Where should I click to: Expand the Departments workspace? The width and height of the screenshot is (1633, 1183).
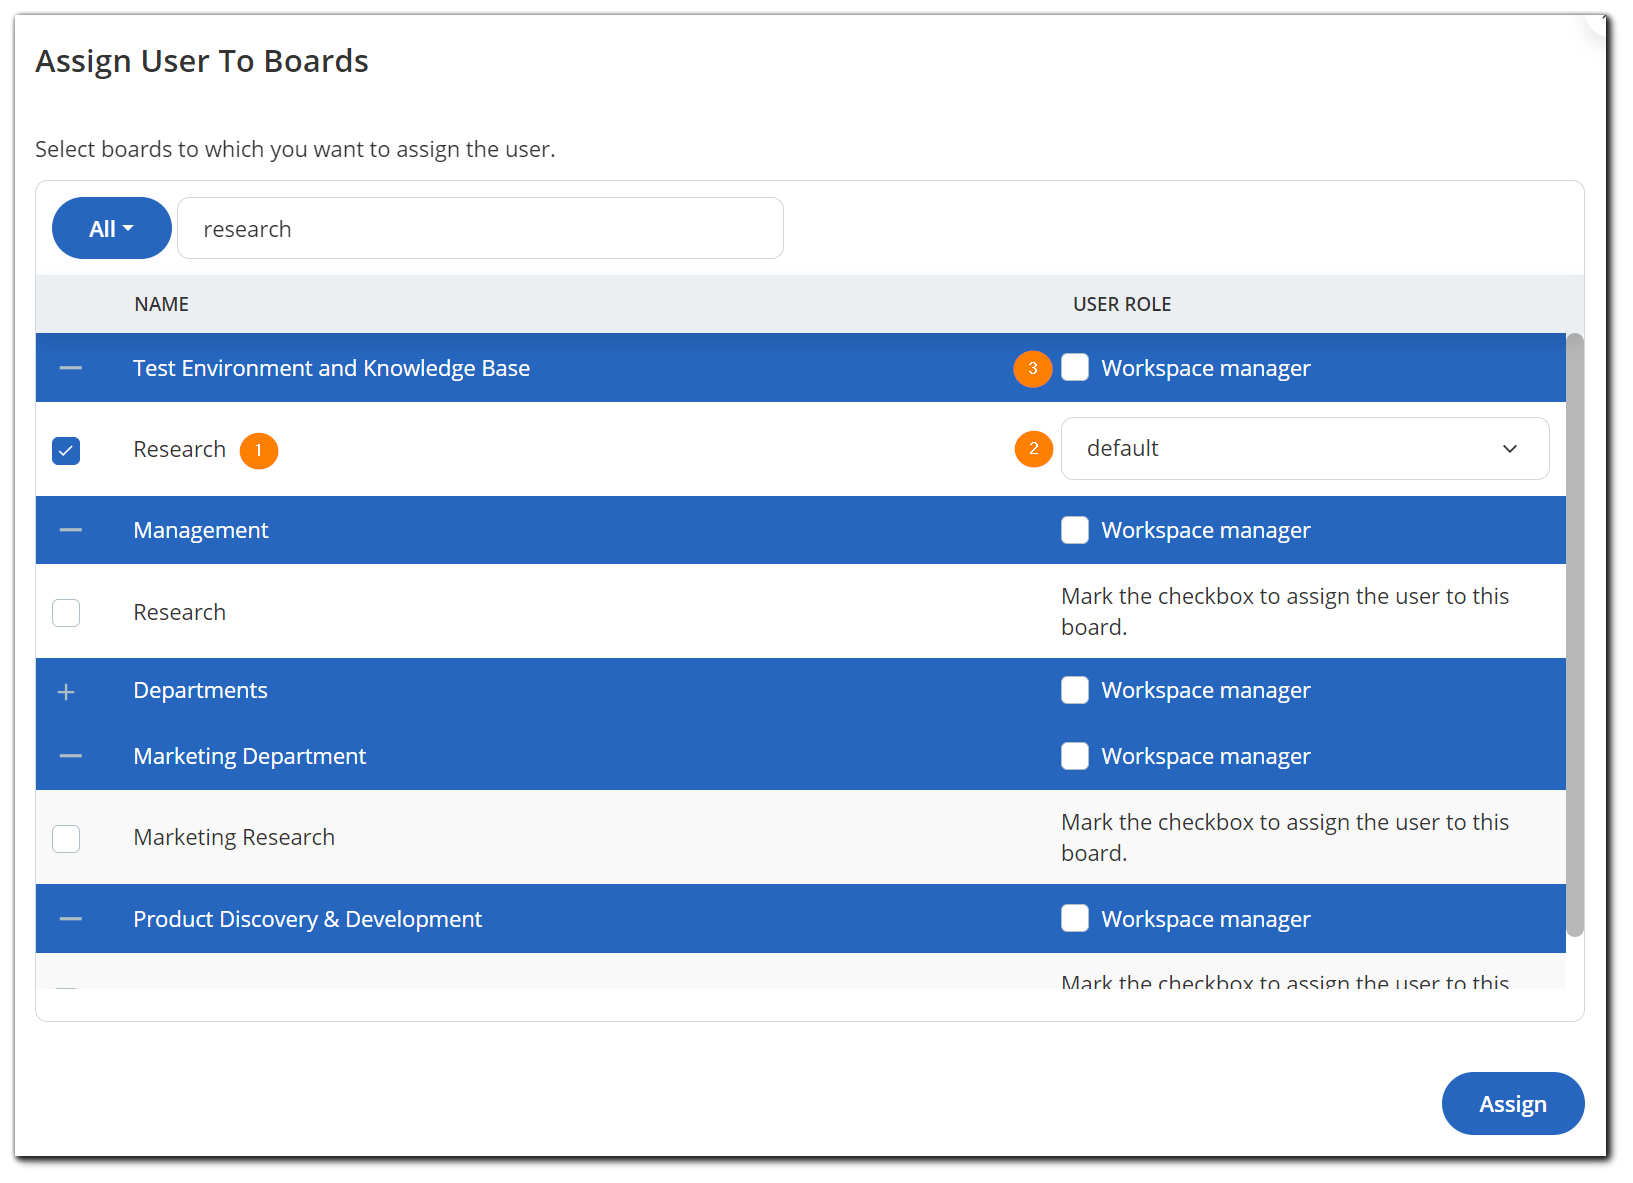(x=66, y=690)
